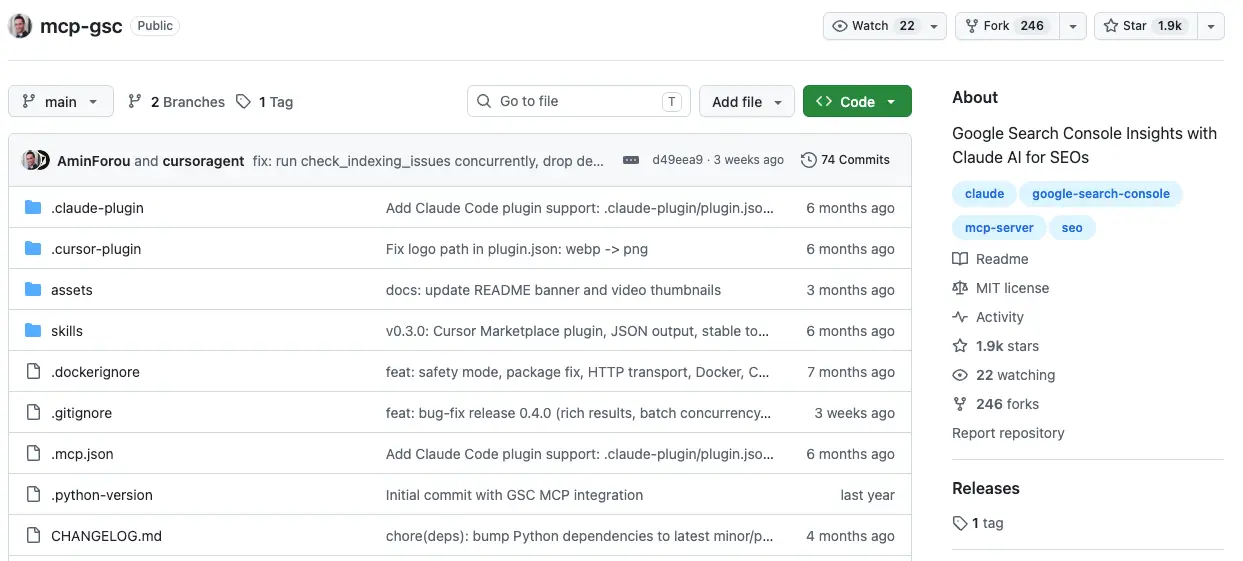
Task: Click the .dockerignore file icon
Action: (x=33, y=372)
